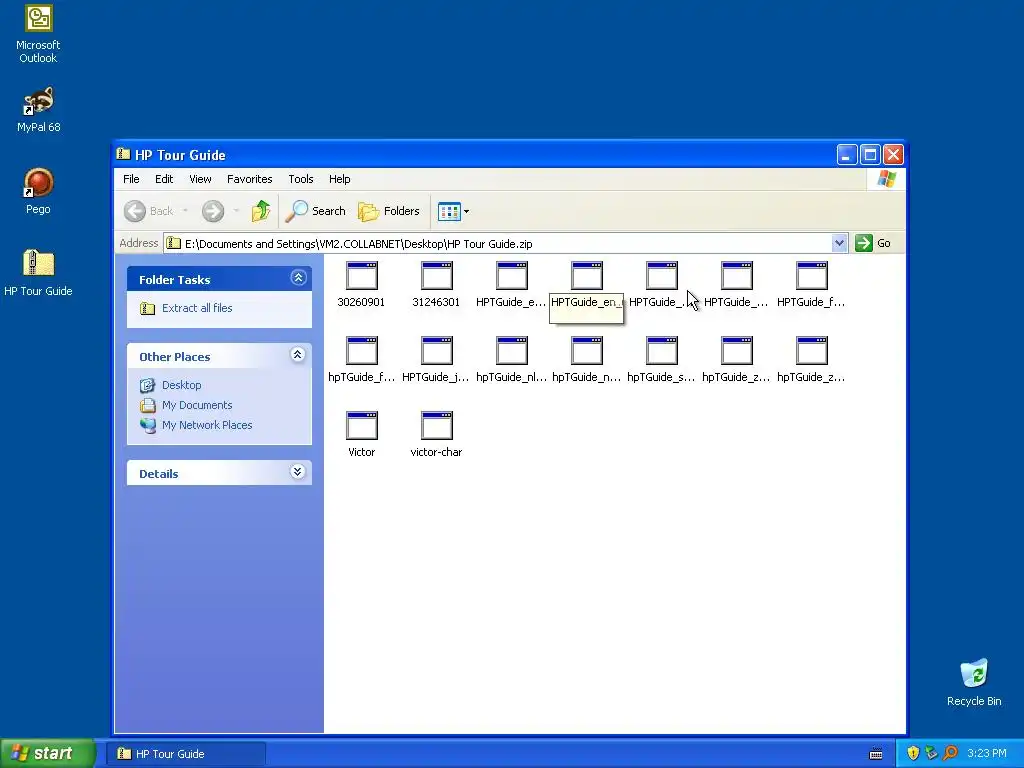The image size is (1024, 768).
Task: Open Forward history dropdown arrow
Action: click(236, 211)
